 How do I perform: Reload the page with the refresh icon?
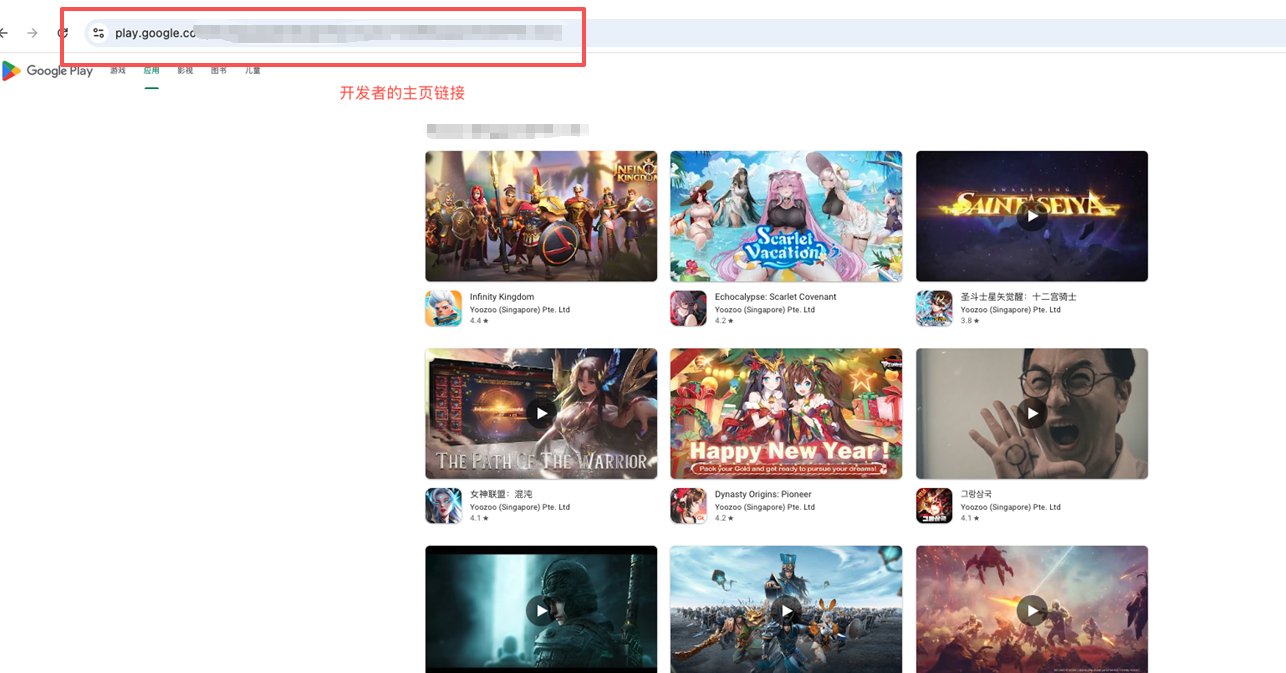tap(62, 33)
